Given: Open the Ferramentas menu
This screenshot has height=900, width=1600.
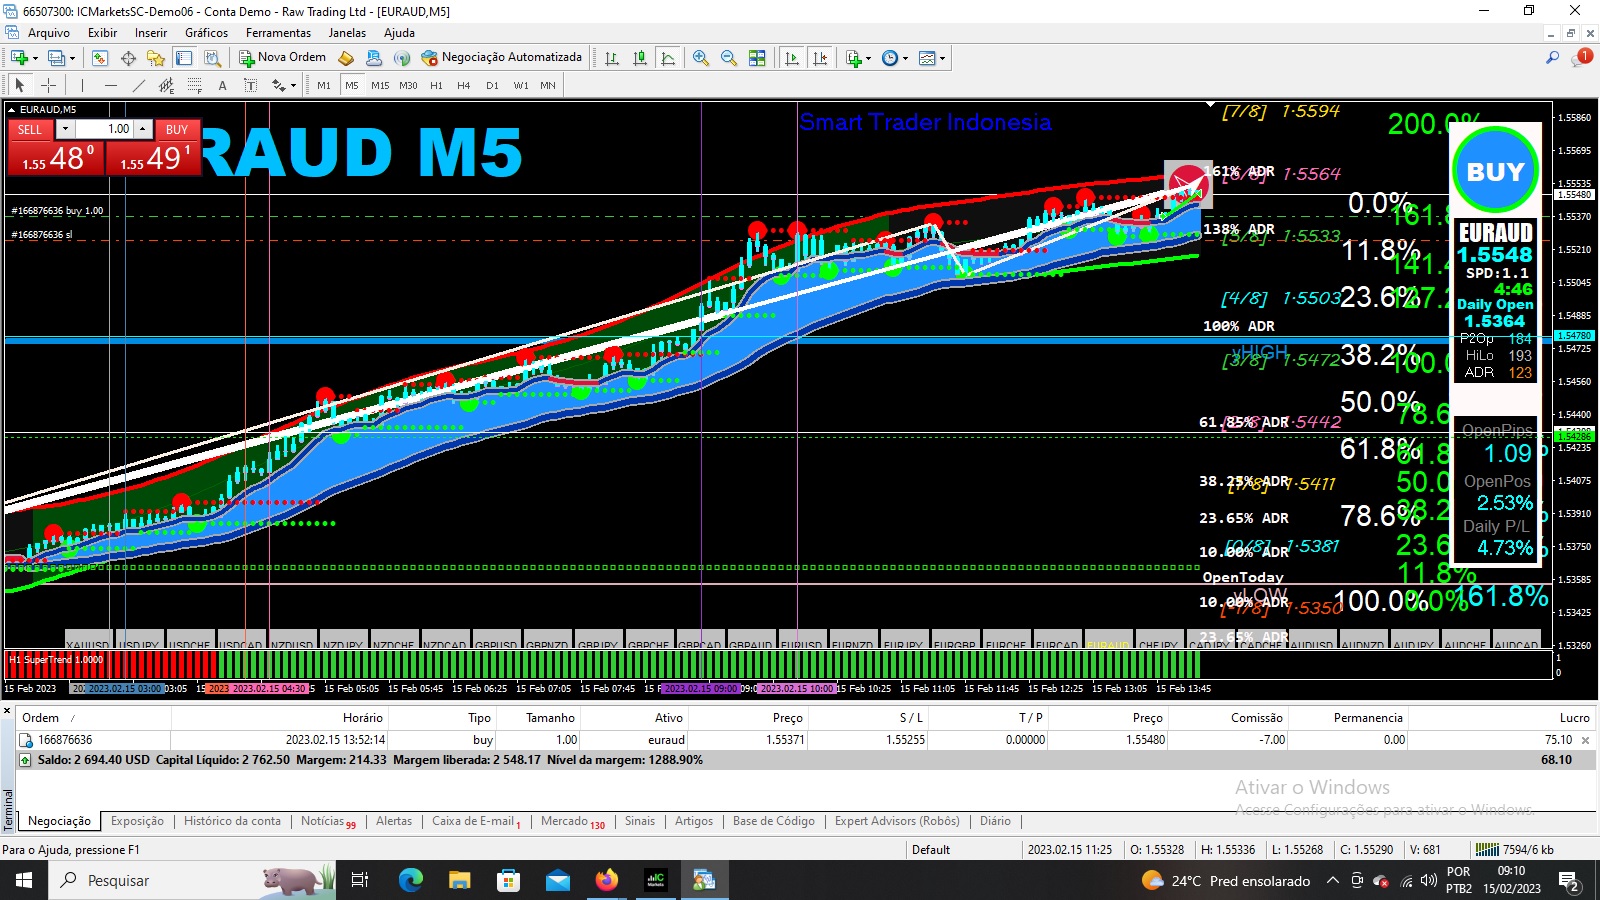Looking at the screenshot, I should [x=279, y=33].
